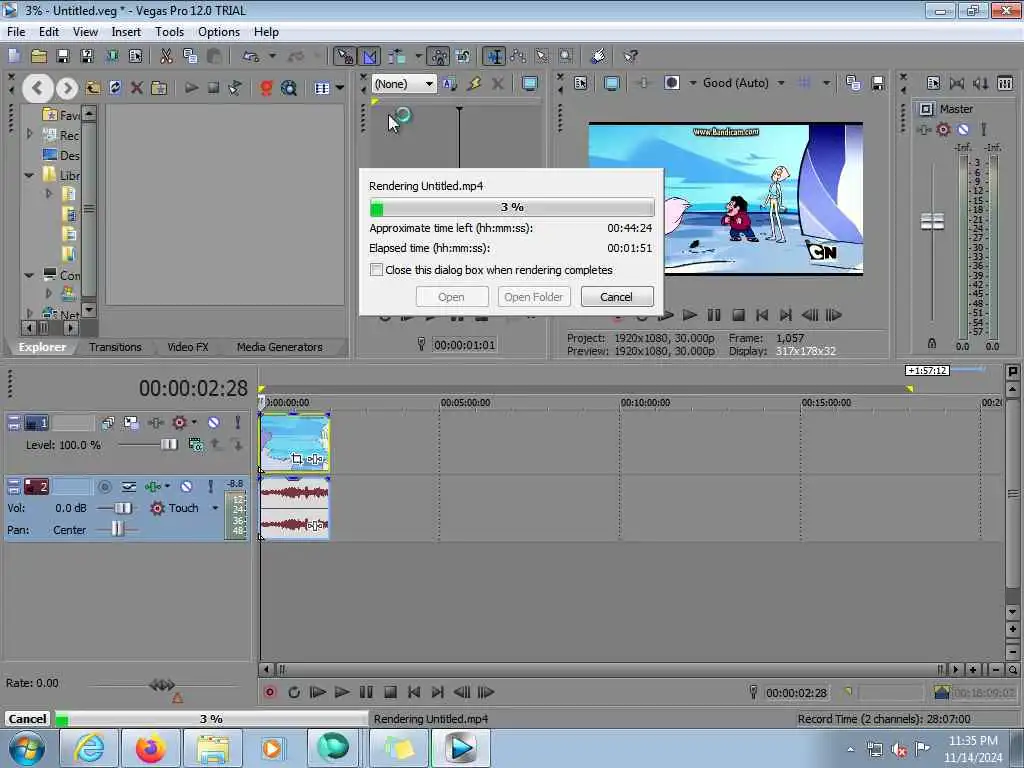This screenshot has width=1024, height=768.
Task: Open Touch automation mode dropdown arrow
Action: (215, 507)
